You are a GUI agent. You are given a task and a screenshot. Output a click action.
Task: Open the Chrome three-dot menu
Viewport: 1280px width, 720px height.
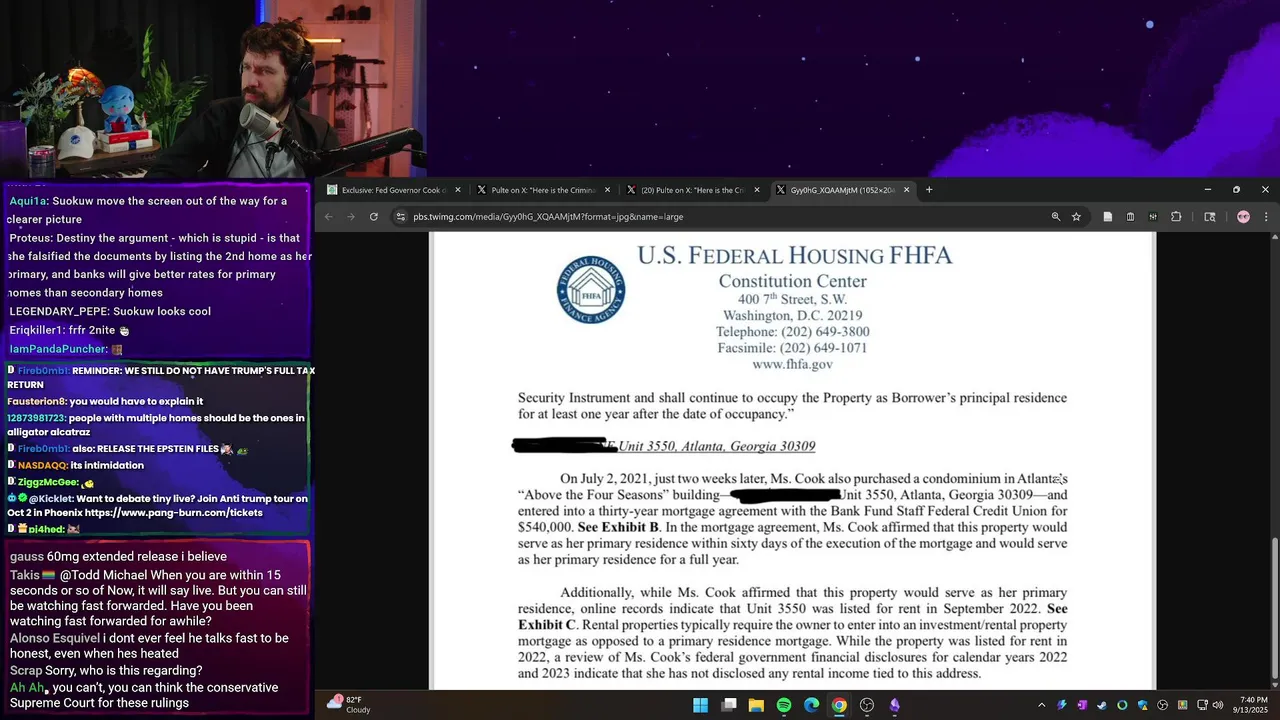point(1266,217)
